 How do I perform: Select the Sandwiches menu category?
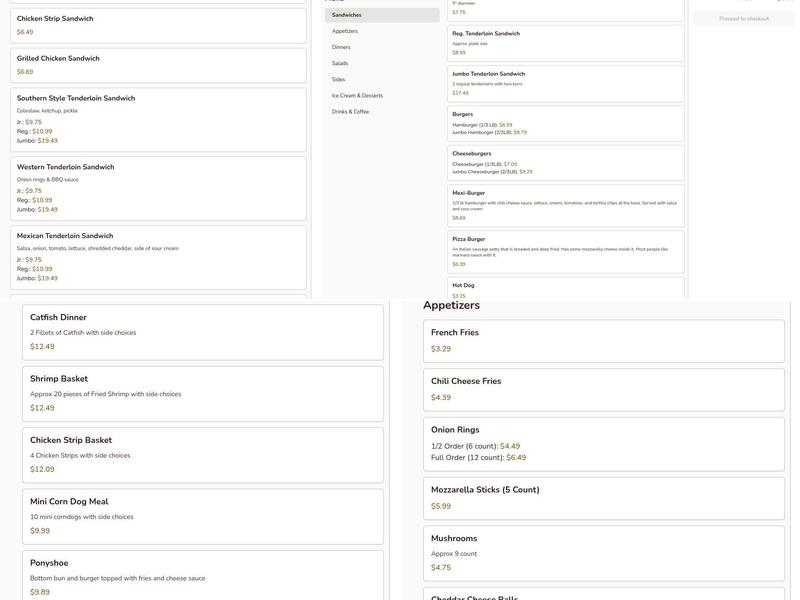pos(381,15)
